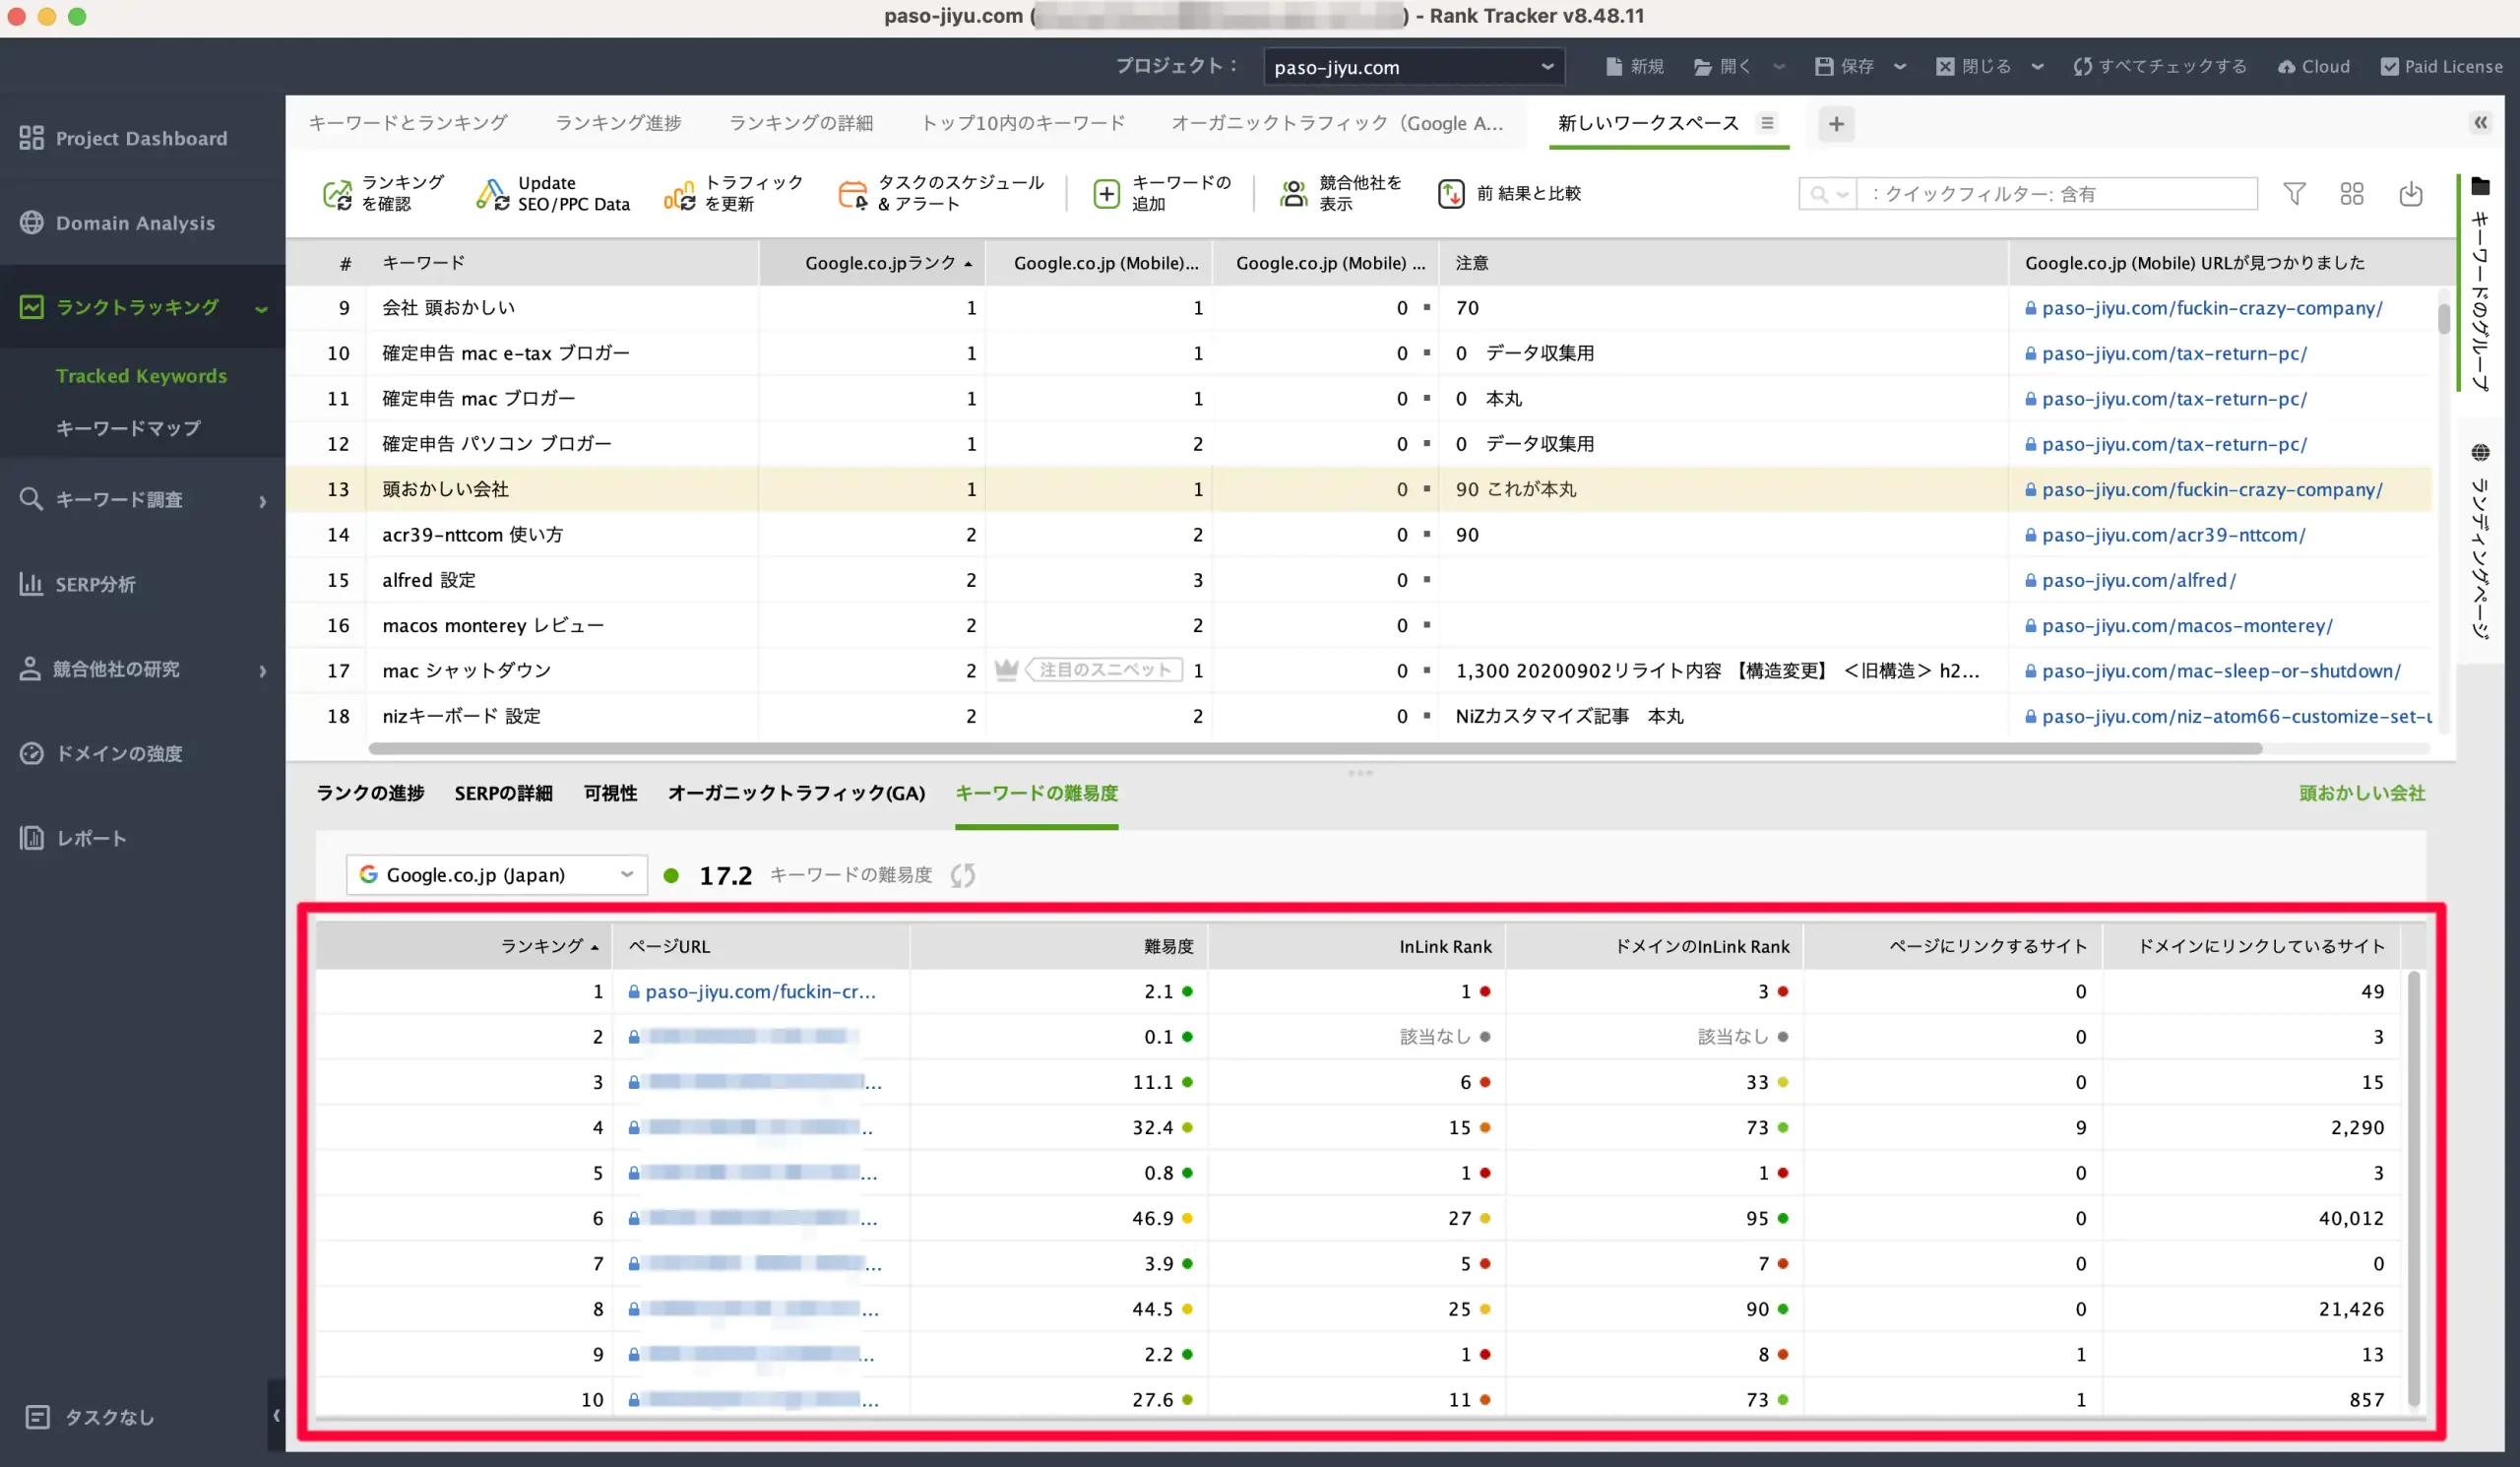This screenshot has height=1467, width=2520.
Task: Open quick filter search type dropdown
Action: (x=1828, y=194)
